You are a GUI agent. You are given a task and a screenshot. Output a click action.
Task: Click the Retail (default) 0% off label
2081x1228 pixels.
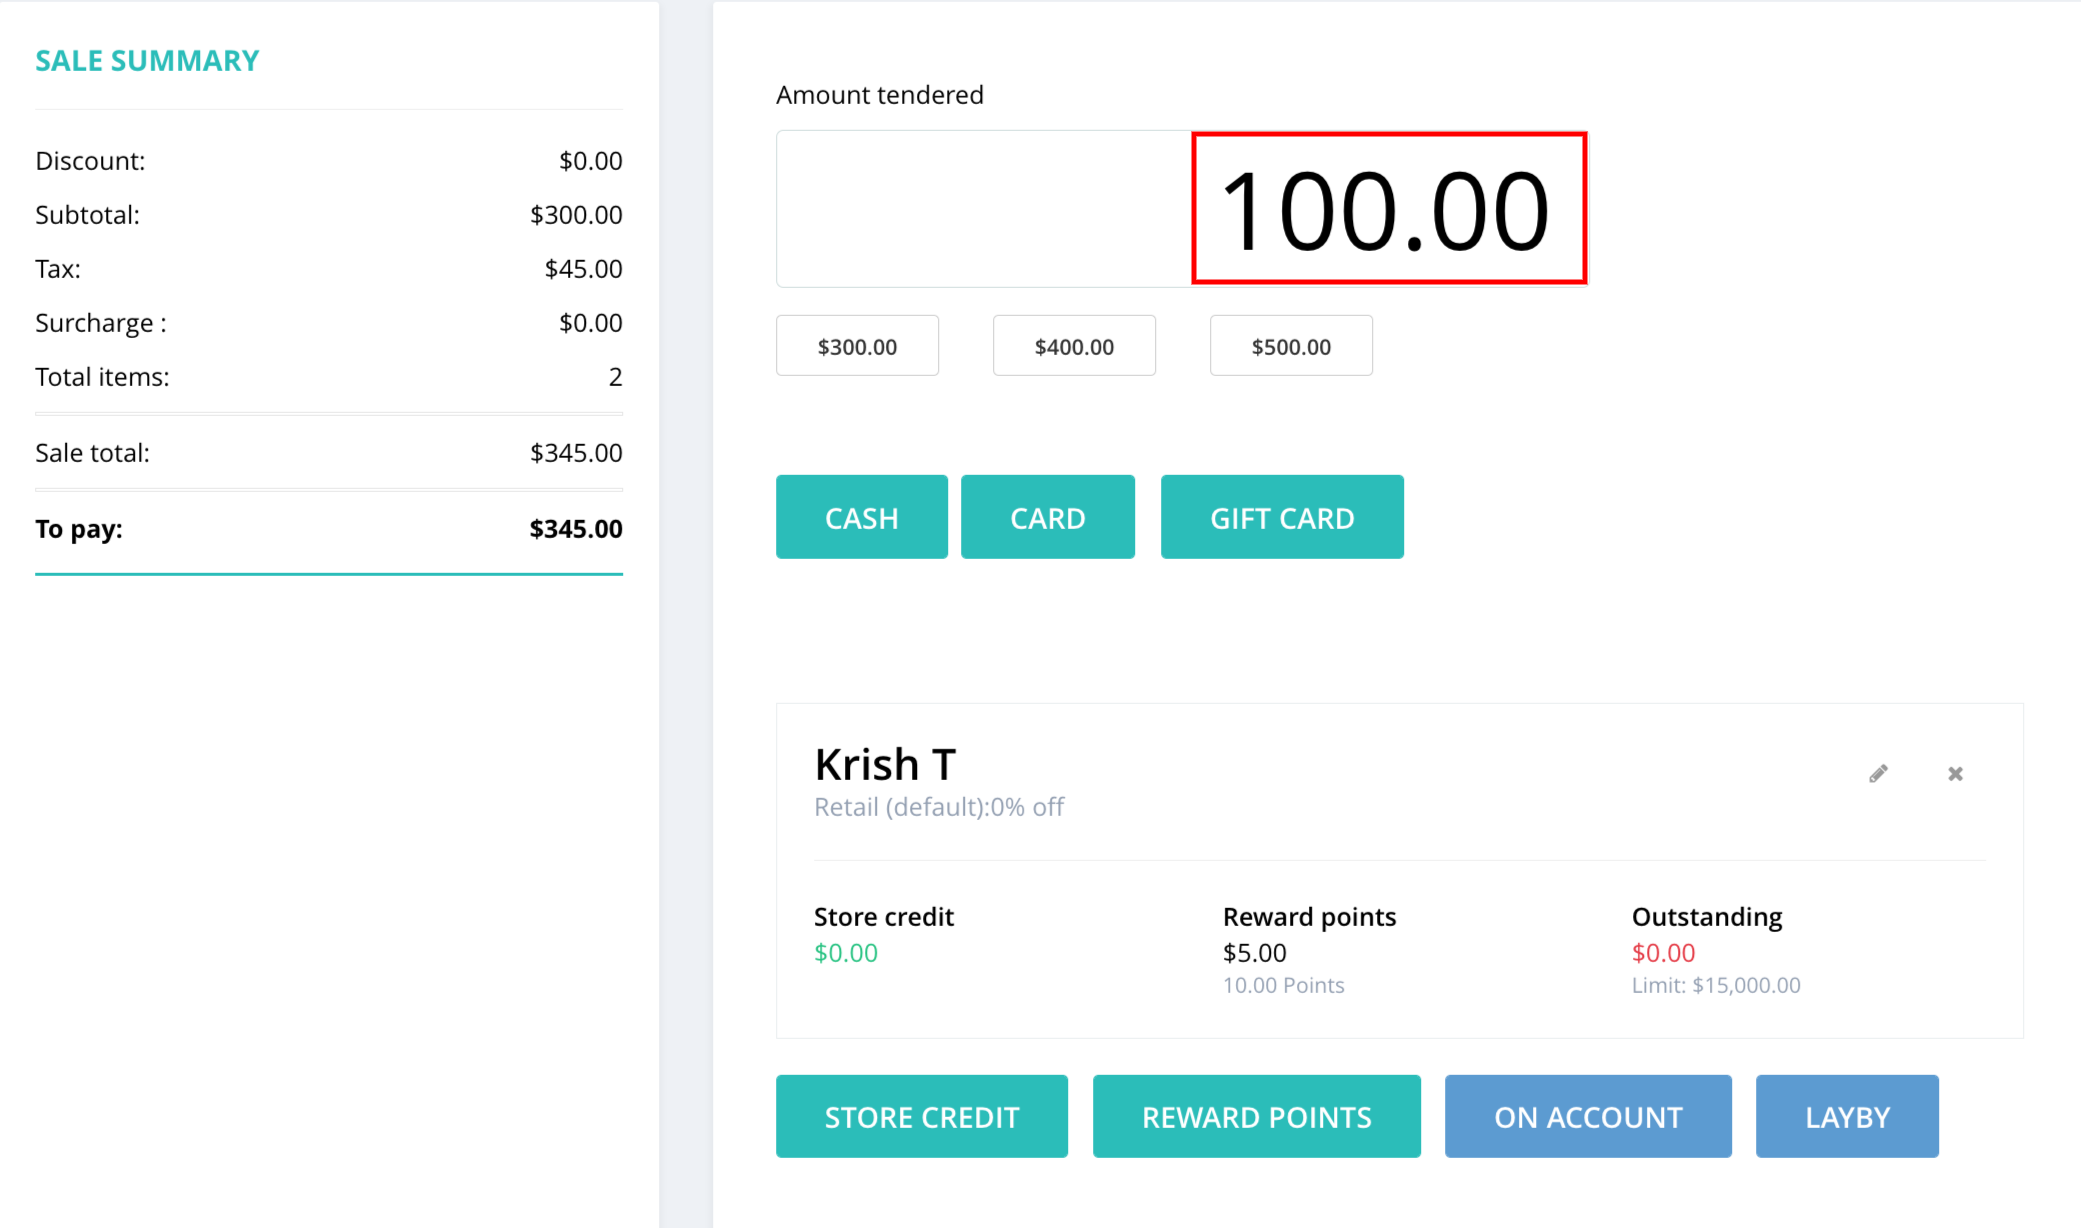[939, 807]
